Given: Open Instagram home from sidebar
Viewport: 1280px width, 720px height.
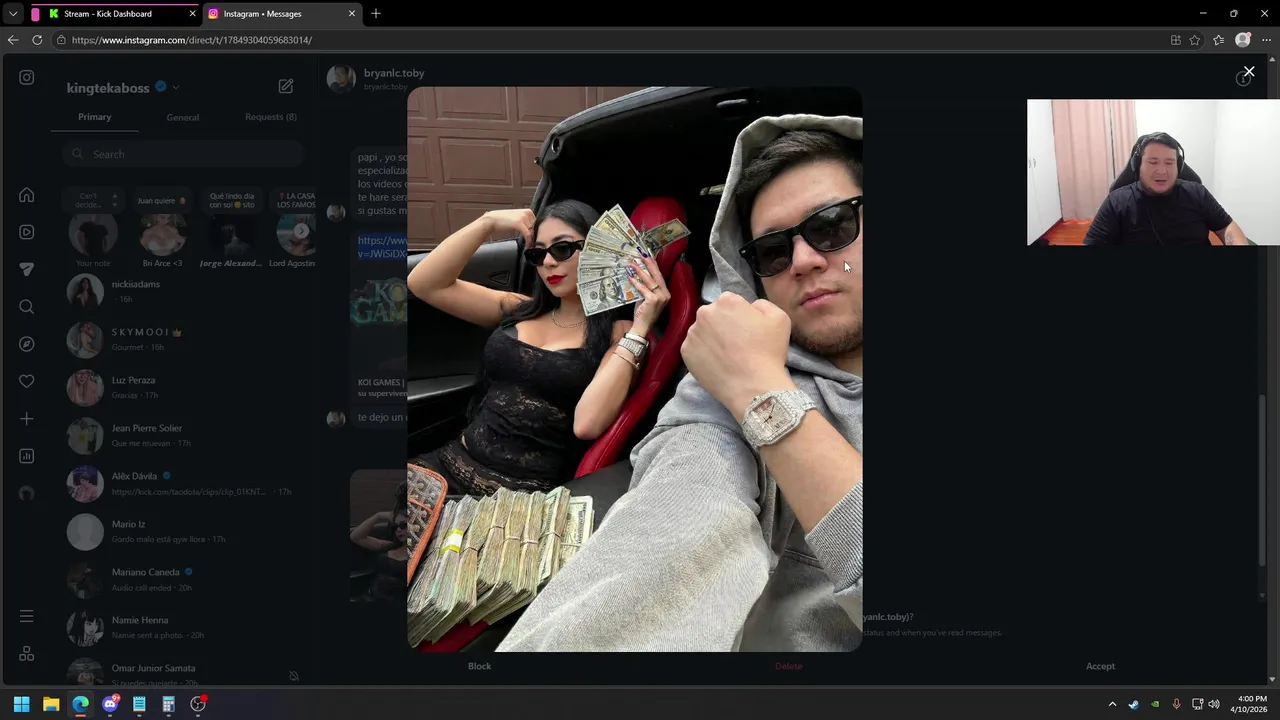Looking at the screenshot, I should [x=27, y=195].
